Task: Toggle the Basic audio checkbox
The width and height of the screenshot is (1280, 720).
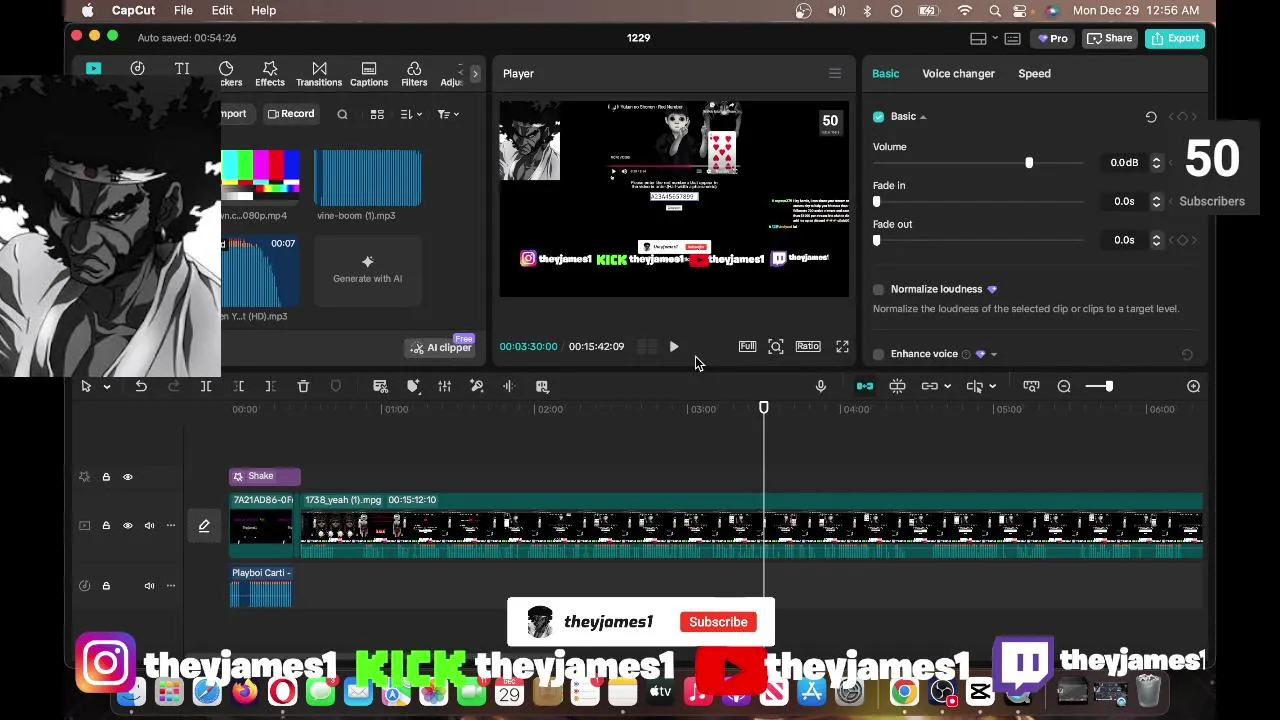Action: tap(879, 117)
